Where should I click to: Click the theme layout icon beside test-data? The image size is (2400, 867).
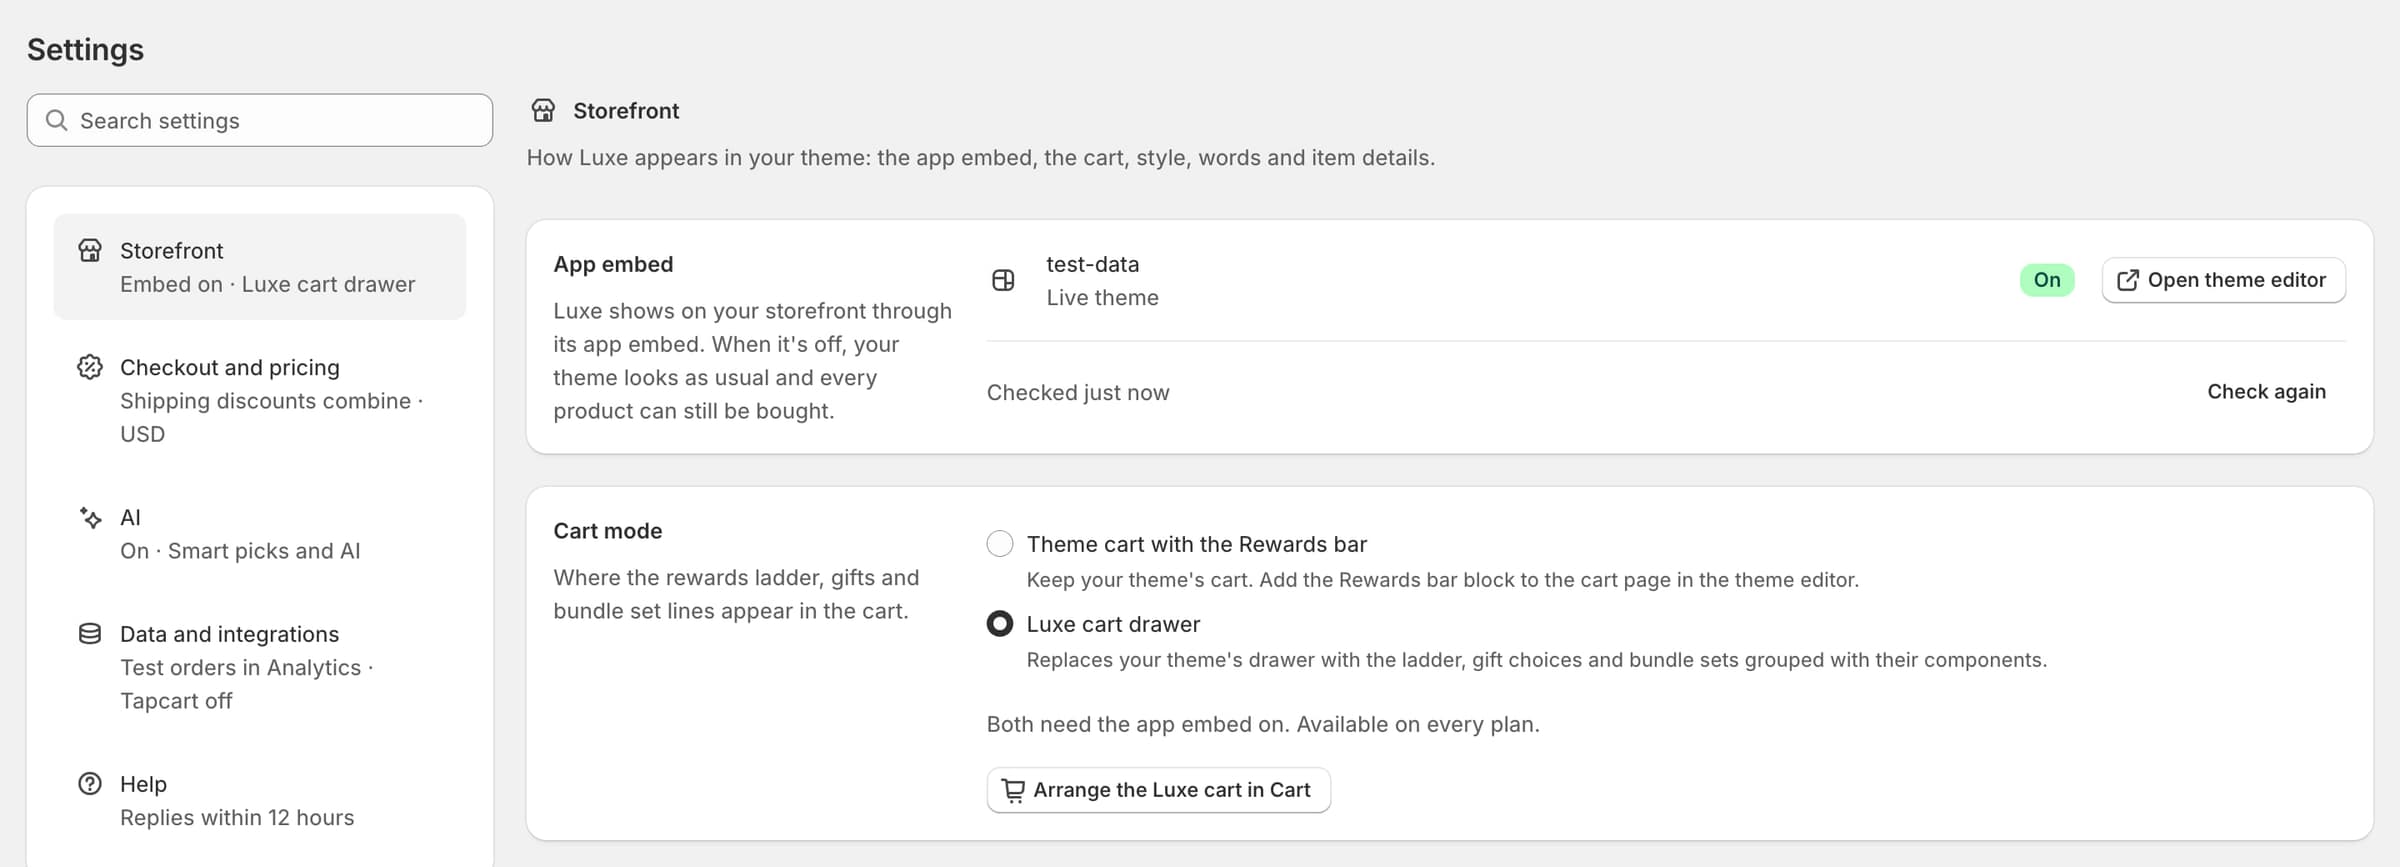(1003, 280)
